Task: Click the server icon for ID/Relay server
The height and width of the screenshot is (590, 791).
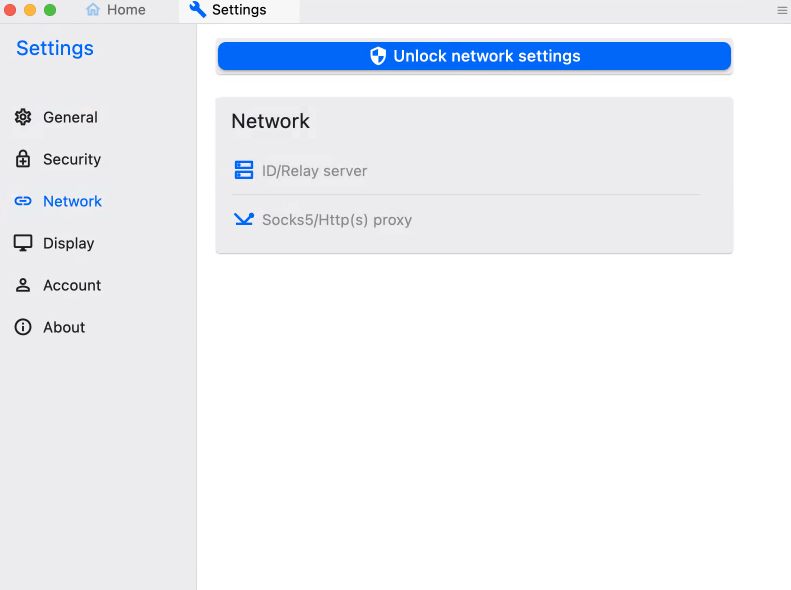Action: pyautogui.click(x=243, y=170)
